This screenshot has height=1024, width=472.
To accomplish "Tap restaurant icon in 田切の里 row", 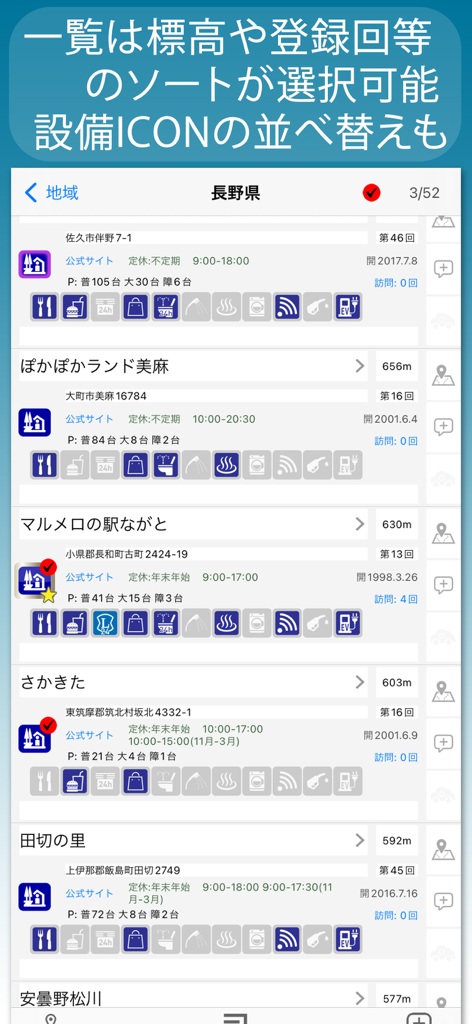I will coord(44,939).
